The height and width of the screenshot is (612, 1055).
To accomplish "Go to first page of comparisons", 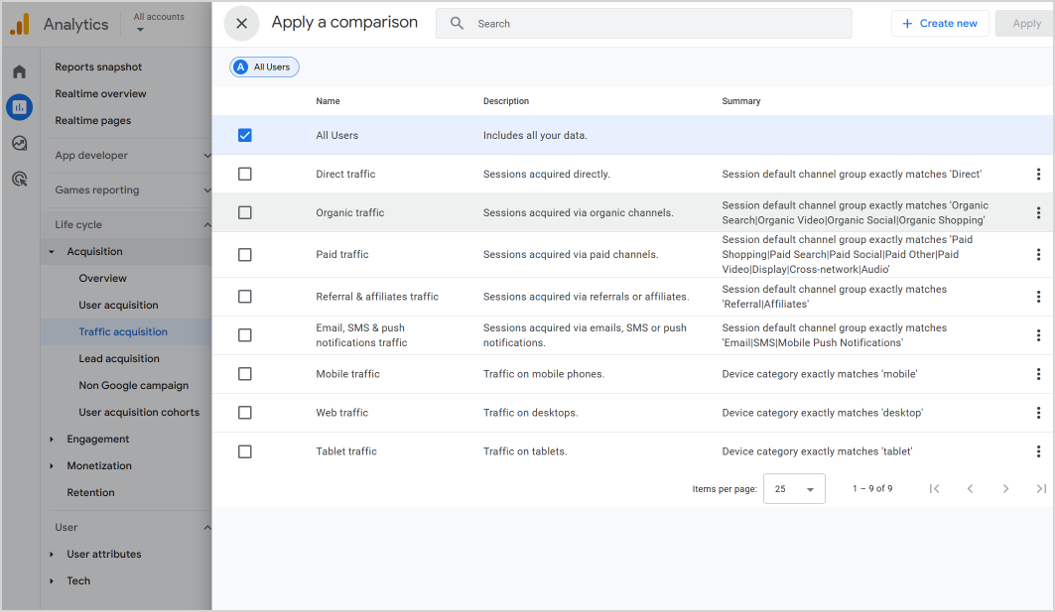I will tap(935, 489).
